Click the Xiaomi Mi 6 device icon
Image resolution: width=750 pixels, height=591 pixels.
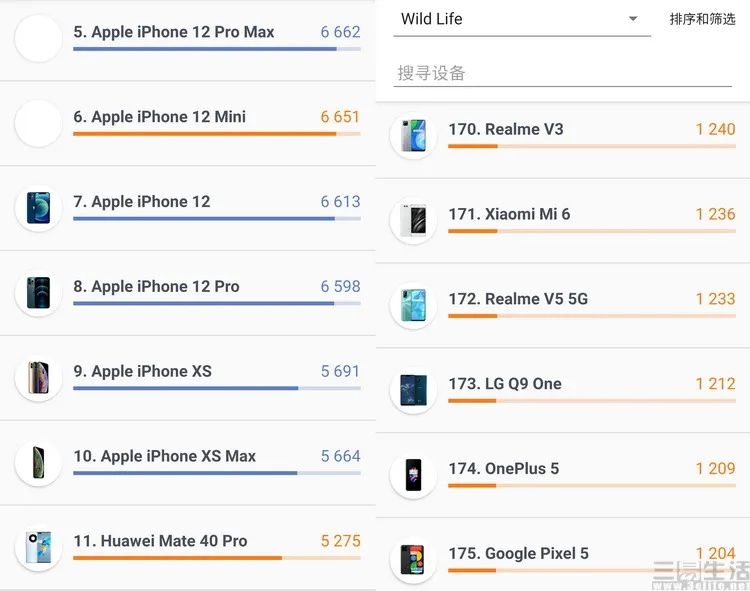[x=413, y=220]
